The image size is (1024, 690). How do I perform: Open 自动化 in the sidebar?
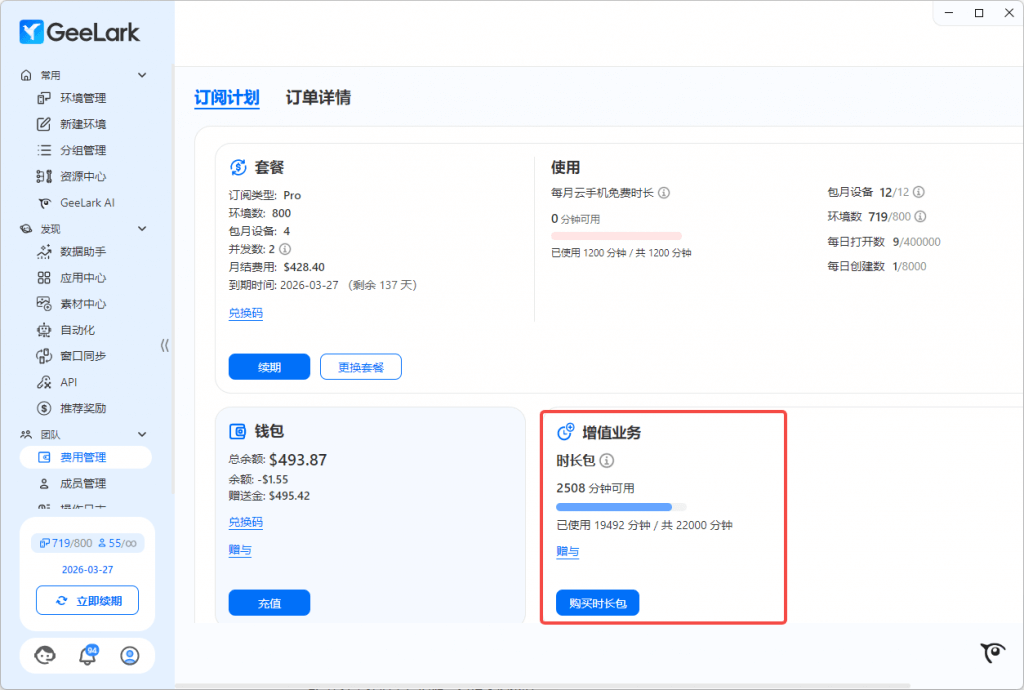coord(77,330)
